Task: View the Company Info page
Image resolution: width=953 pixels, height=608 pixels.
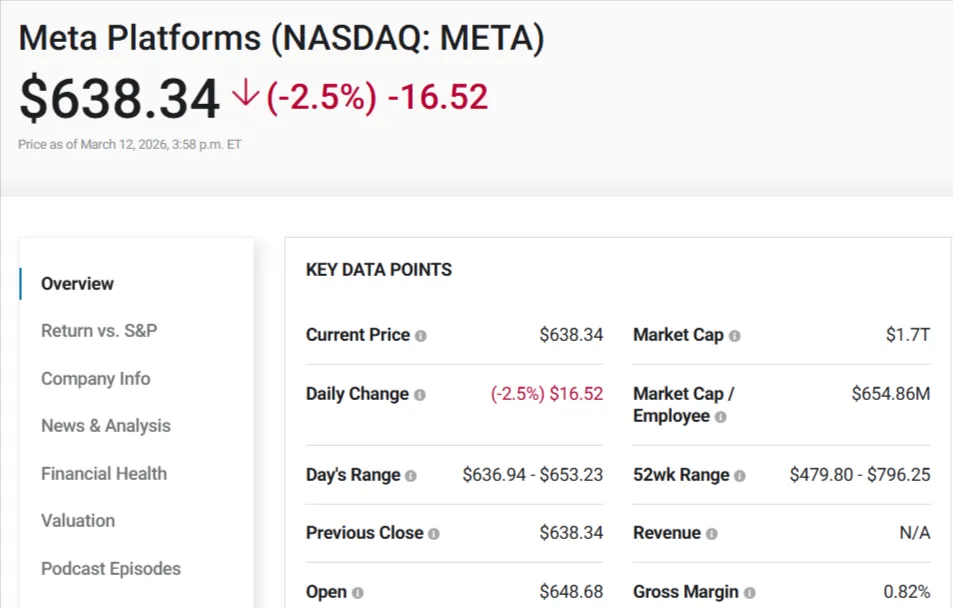Action: (x=96, y=378)
